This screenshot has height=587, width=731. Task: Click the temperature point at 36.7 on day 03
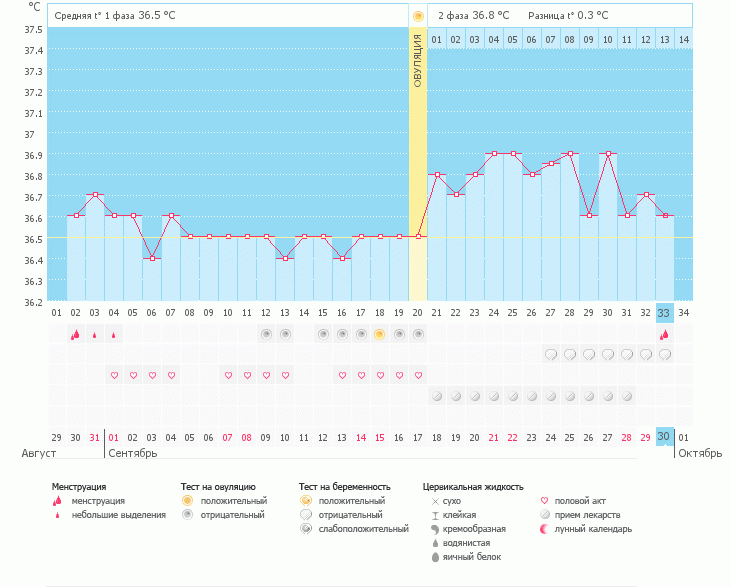click(x=95, y=194)
